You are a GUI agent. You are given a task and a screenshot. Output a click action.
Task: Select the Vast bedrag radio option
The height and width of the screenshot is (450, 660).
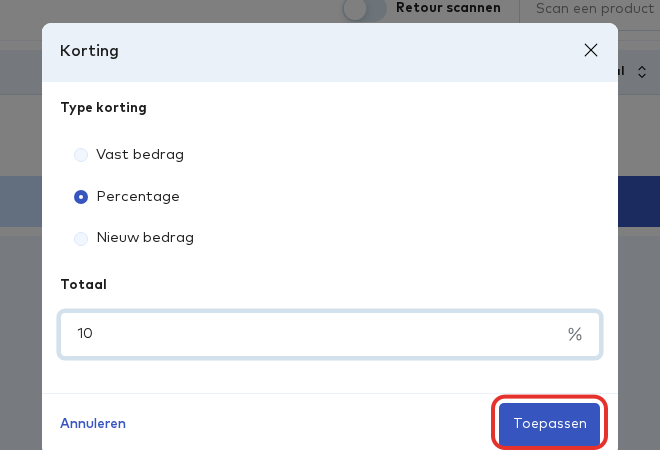[81, 154]
